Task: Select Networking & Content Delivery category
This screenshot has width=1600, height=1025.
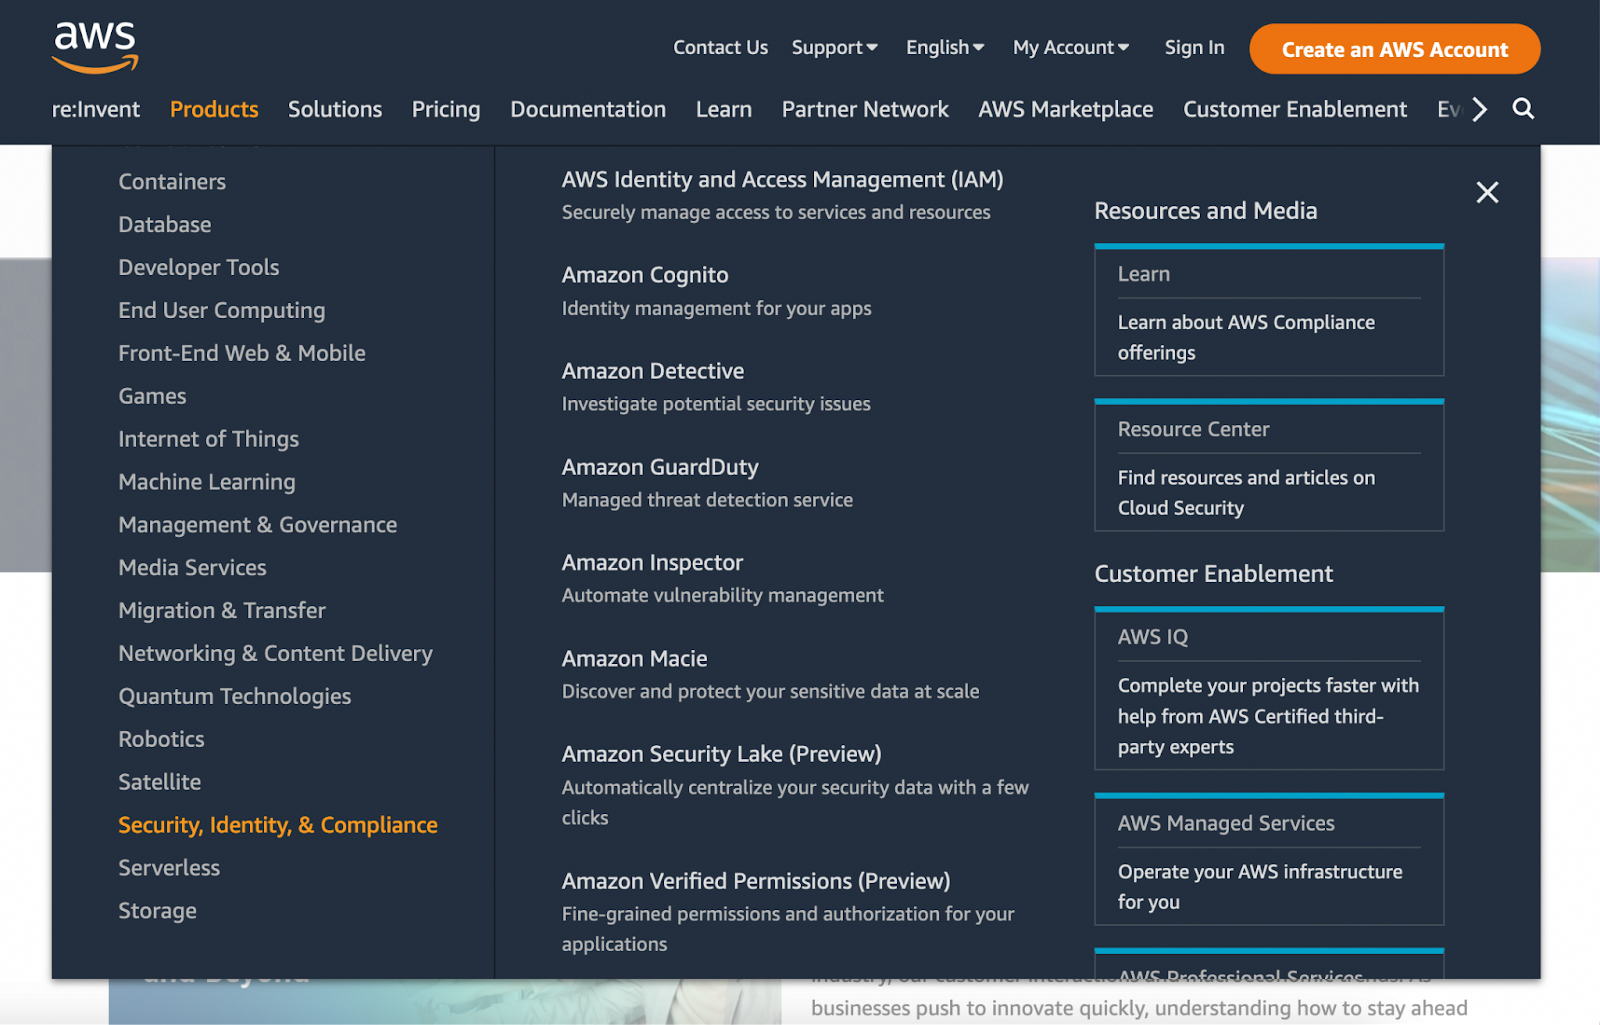Action: coord(276,654)
